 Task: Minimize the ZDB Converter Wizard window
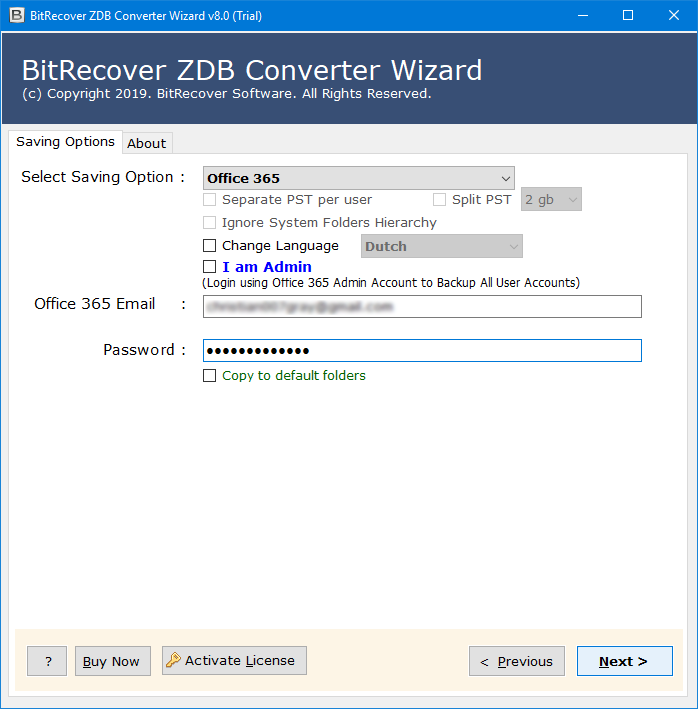pyautogui.click(x=583, y=15)
